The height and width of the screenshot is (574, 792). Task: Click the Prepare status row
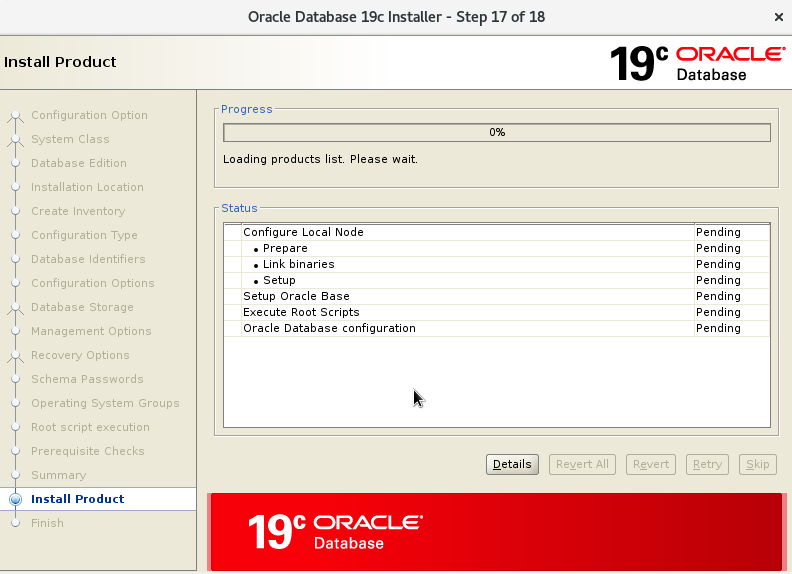(x=497, y=248)
